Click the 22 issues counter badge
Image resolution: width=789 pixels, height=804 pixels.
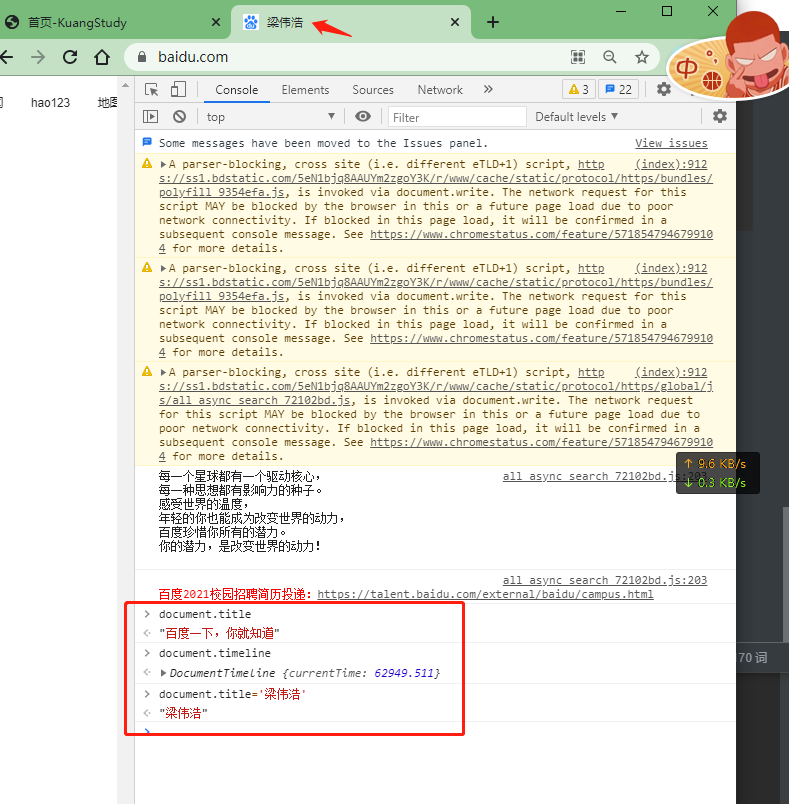[618, 90]
